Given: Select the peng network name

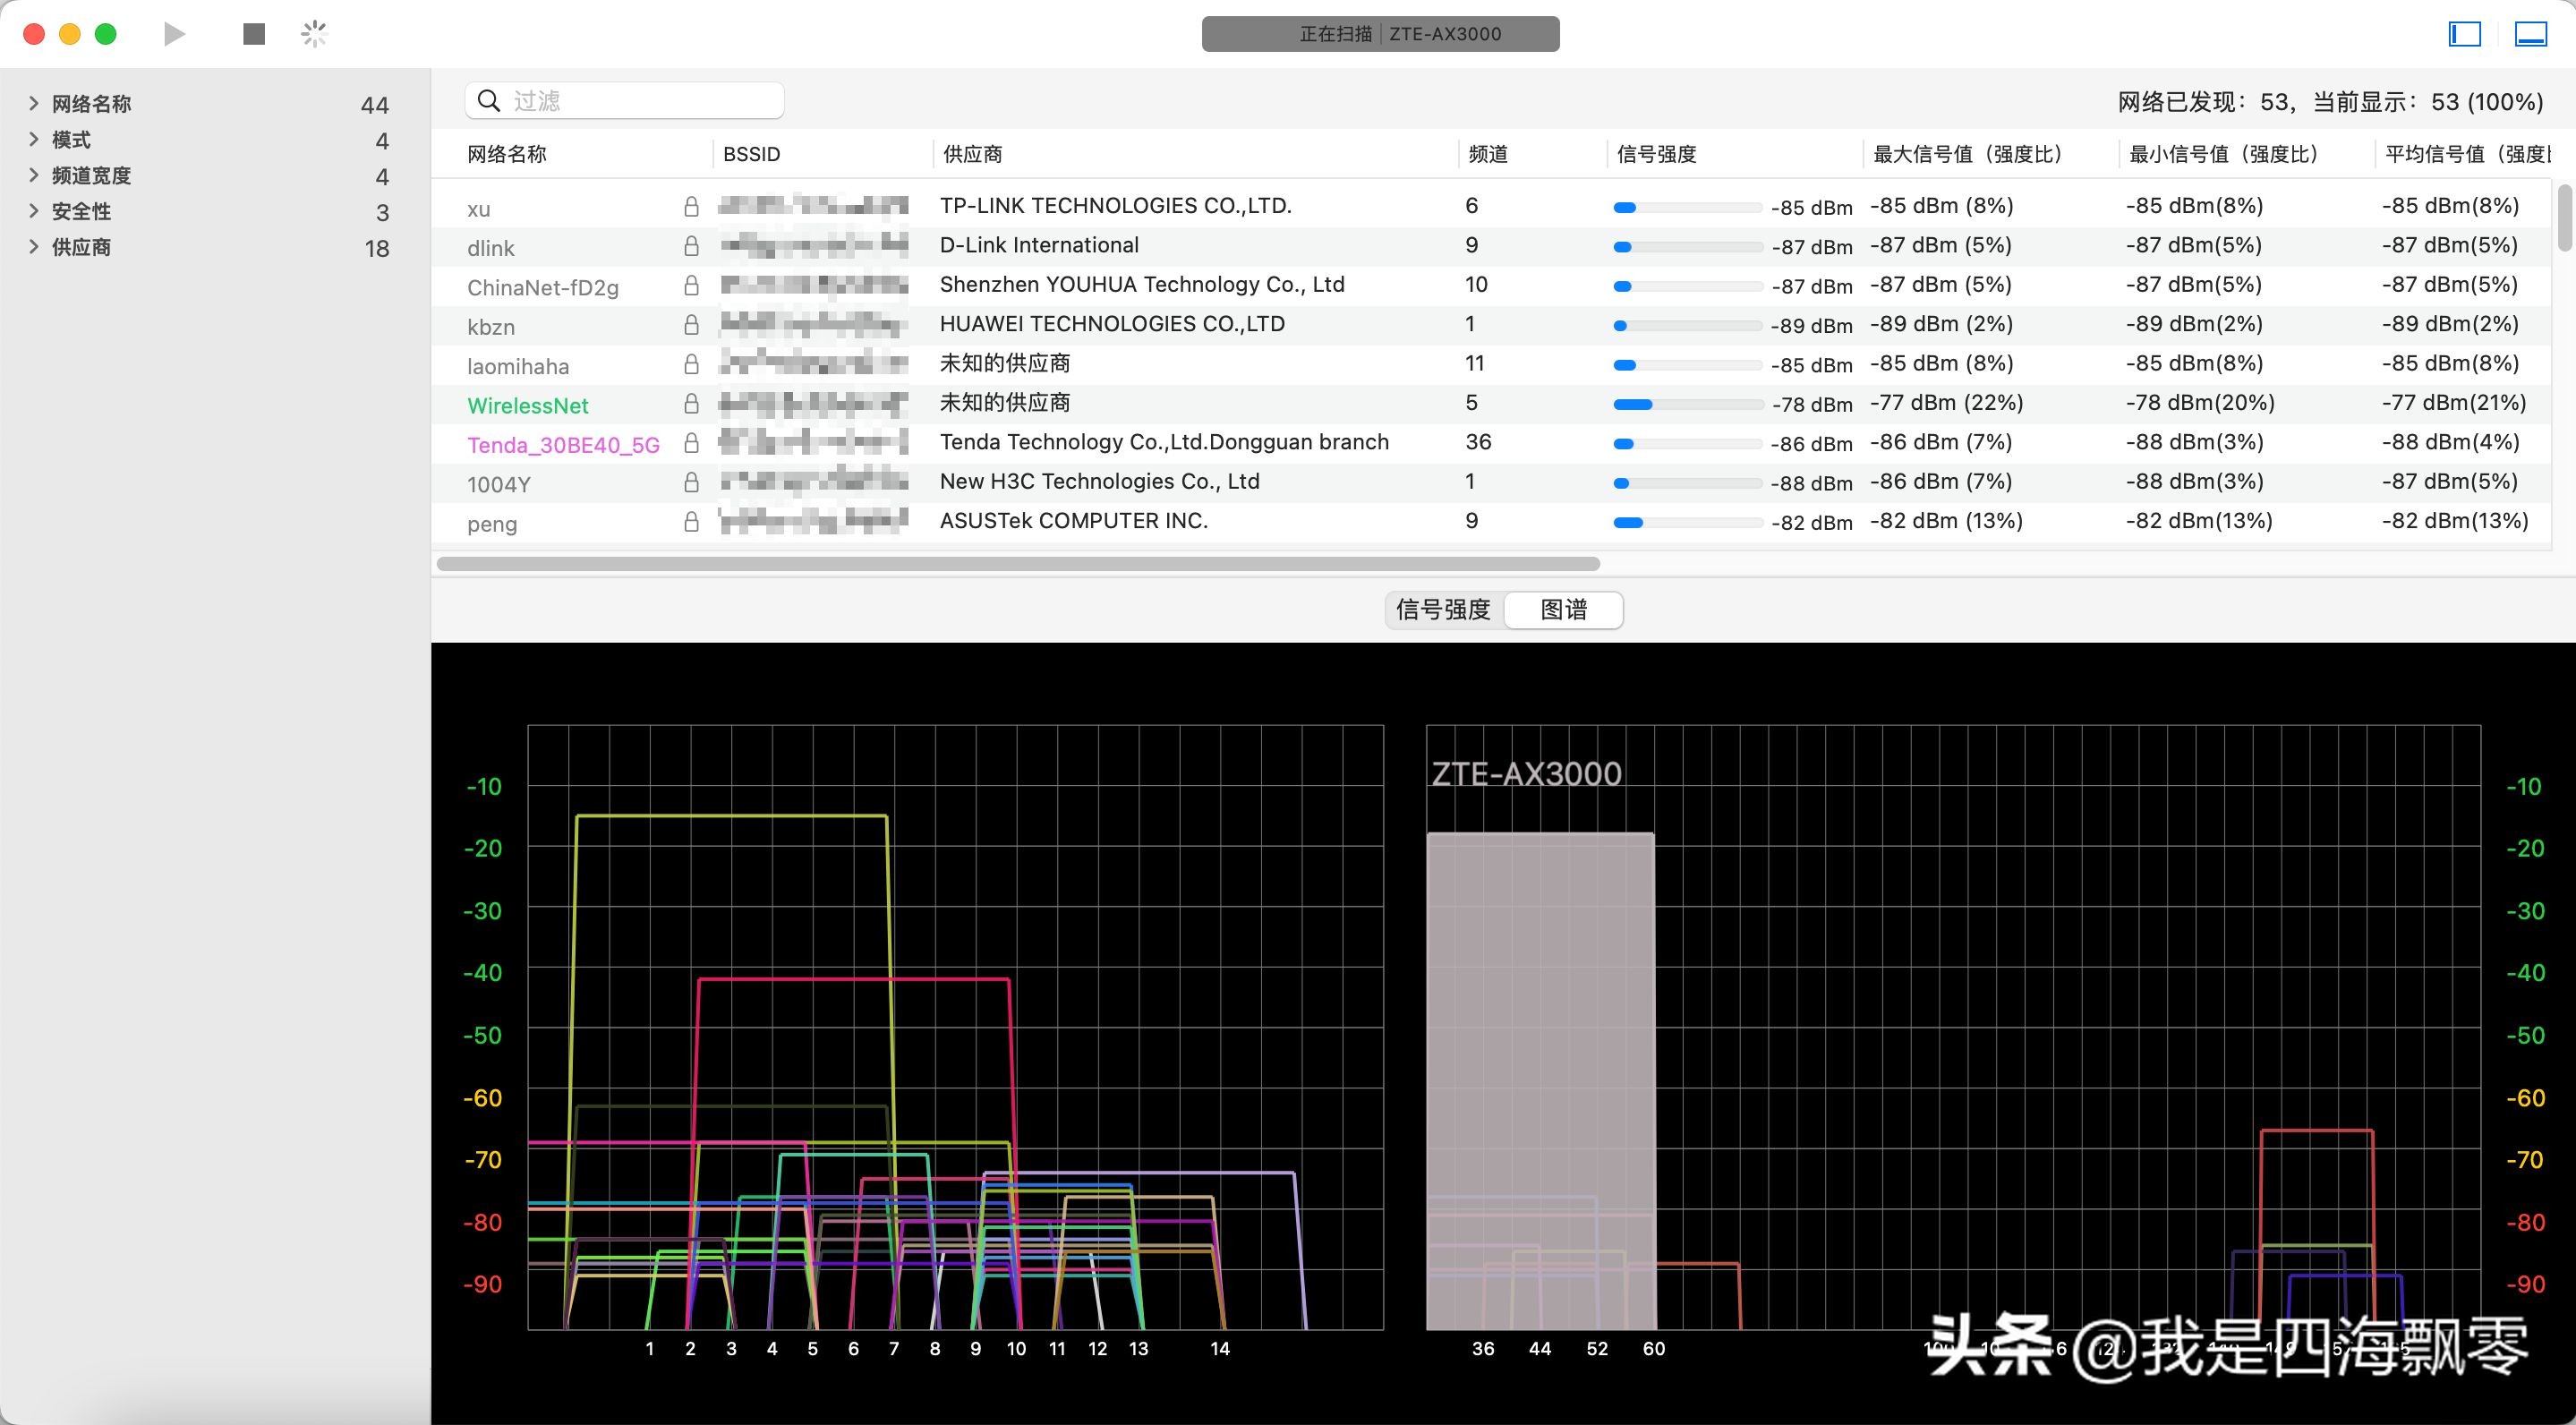Looking at the screenshot, I should point(492,524).
